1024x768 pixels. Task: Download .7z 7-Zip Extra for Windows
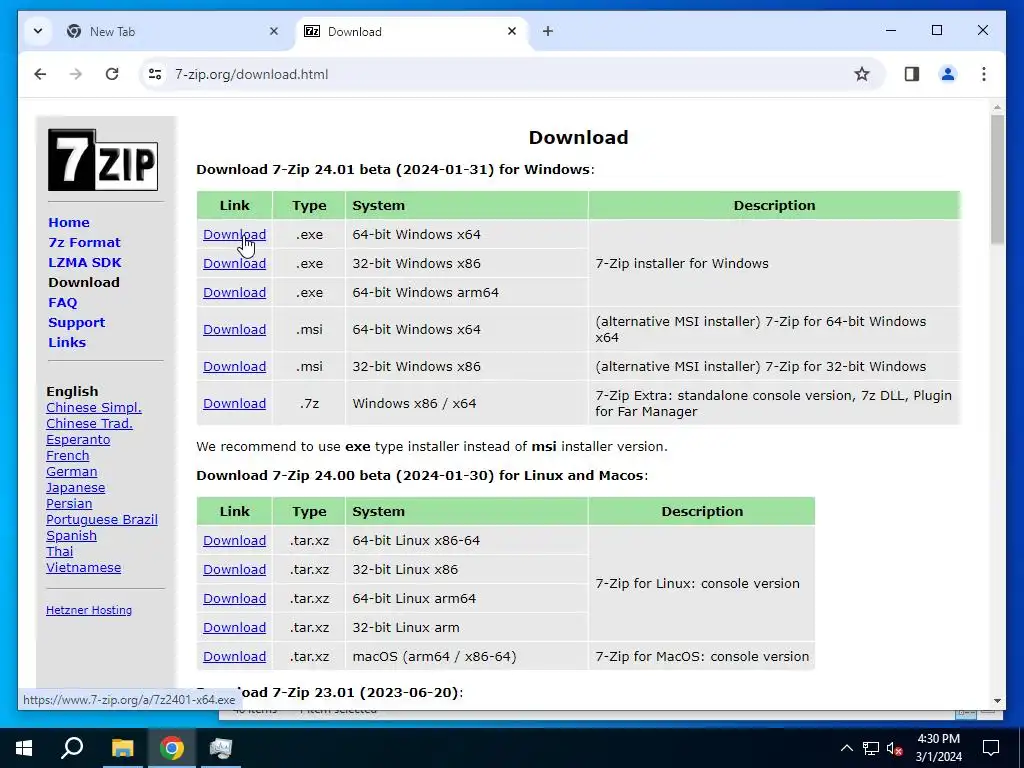click(x=234, y=404)
